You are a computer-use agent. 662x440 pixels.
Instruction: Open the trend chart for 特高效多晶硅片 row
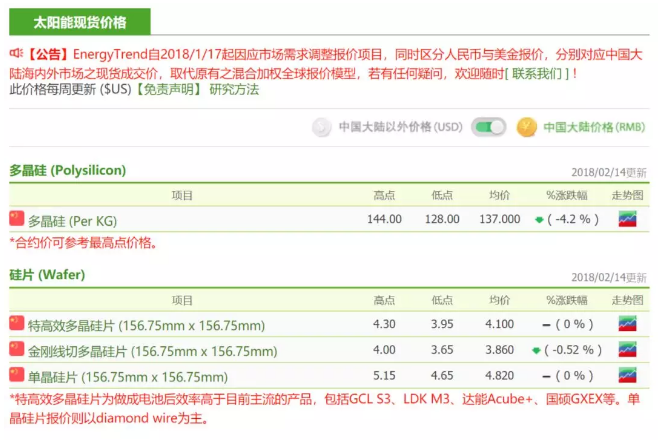point(628,324)
